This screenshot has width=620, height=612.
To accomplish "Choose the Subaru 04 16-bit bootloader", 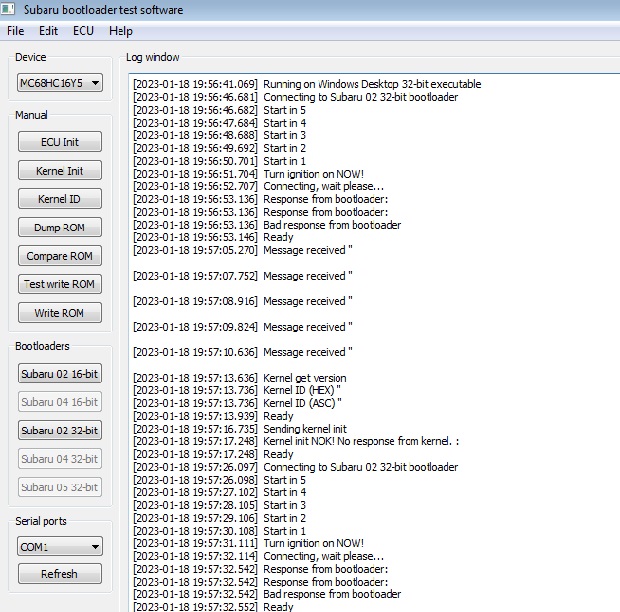I will (x=60, y=401).
